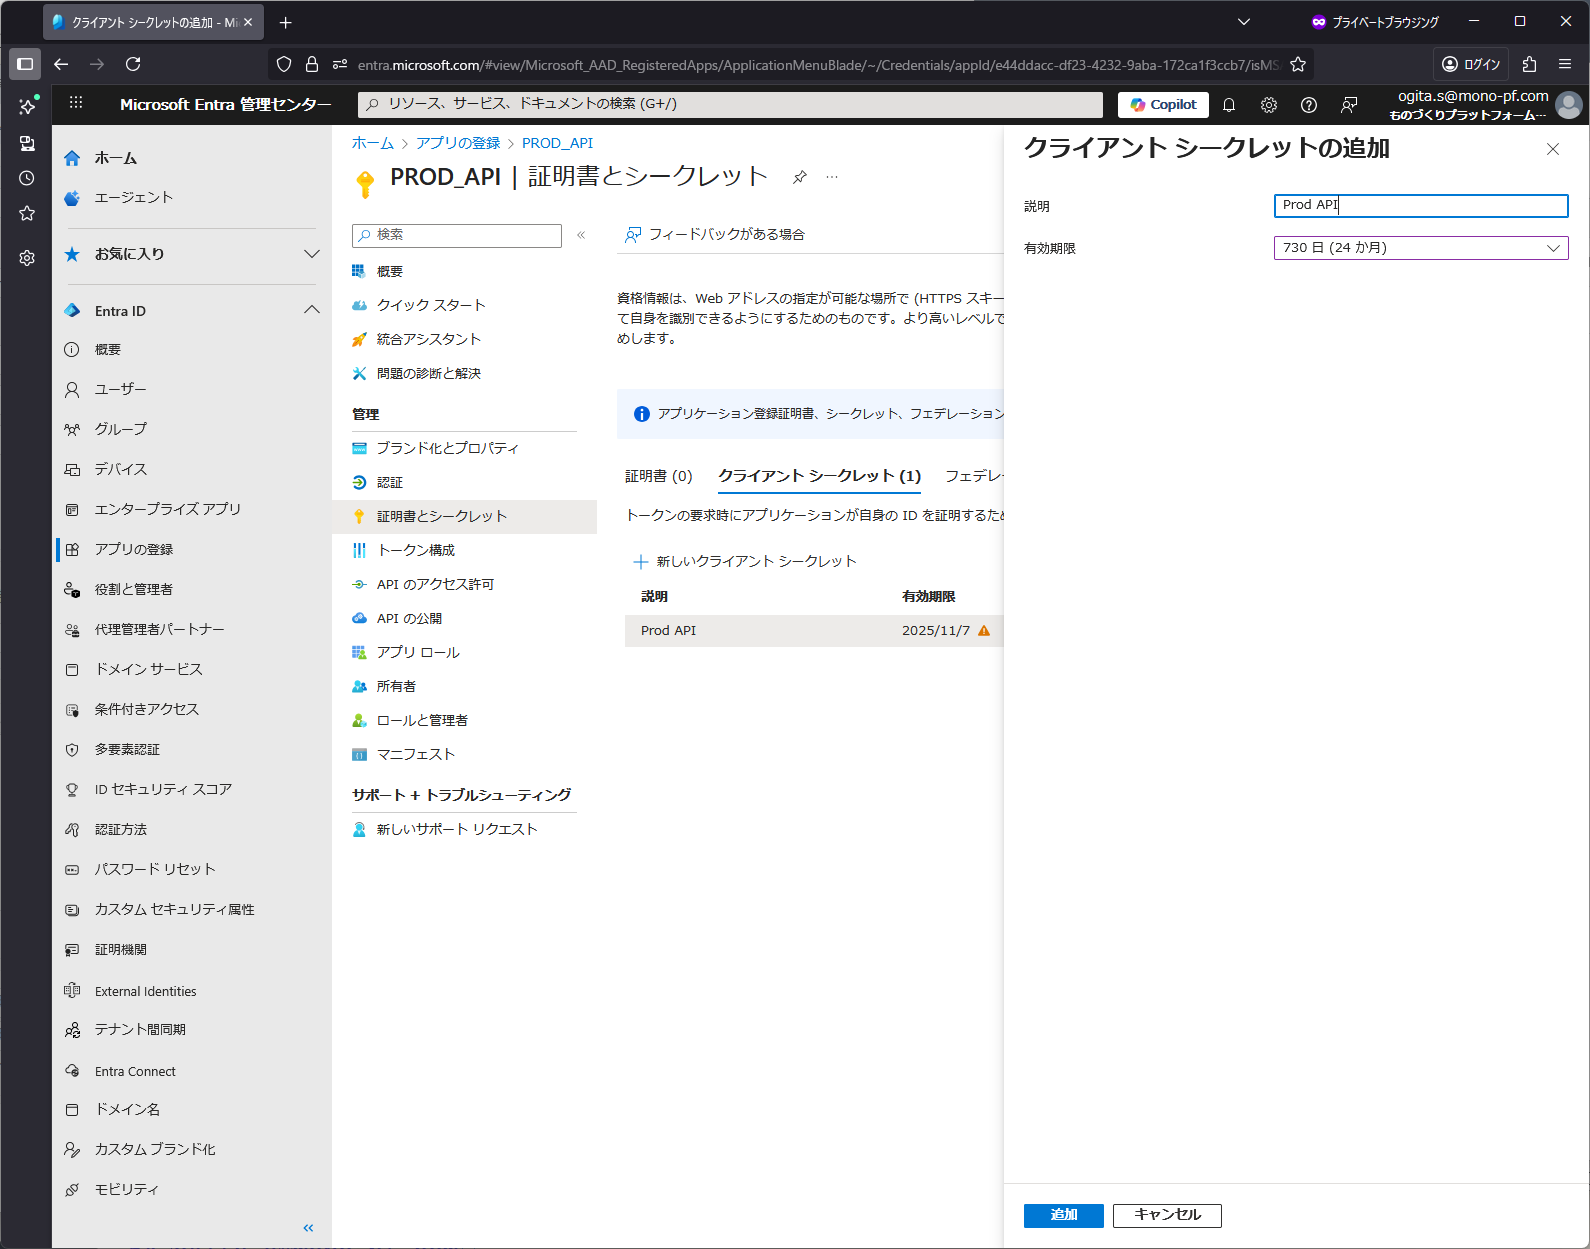Screen dimensions: 1590x1249
Task: Click the feedback icon in top bar
Action: [1349, 105]
